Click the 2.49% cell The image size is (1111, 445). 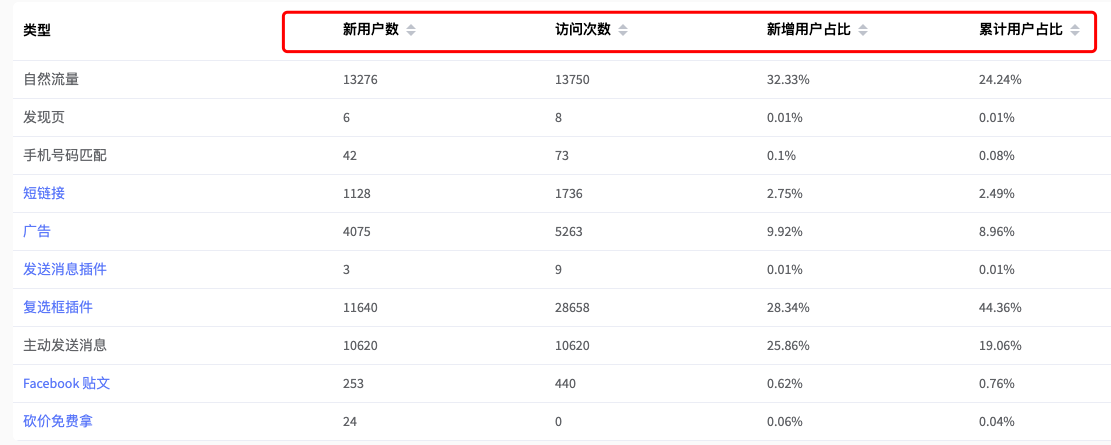[997, 193]
